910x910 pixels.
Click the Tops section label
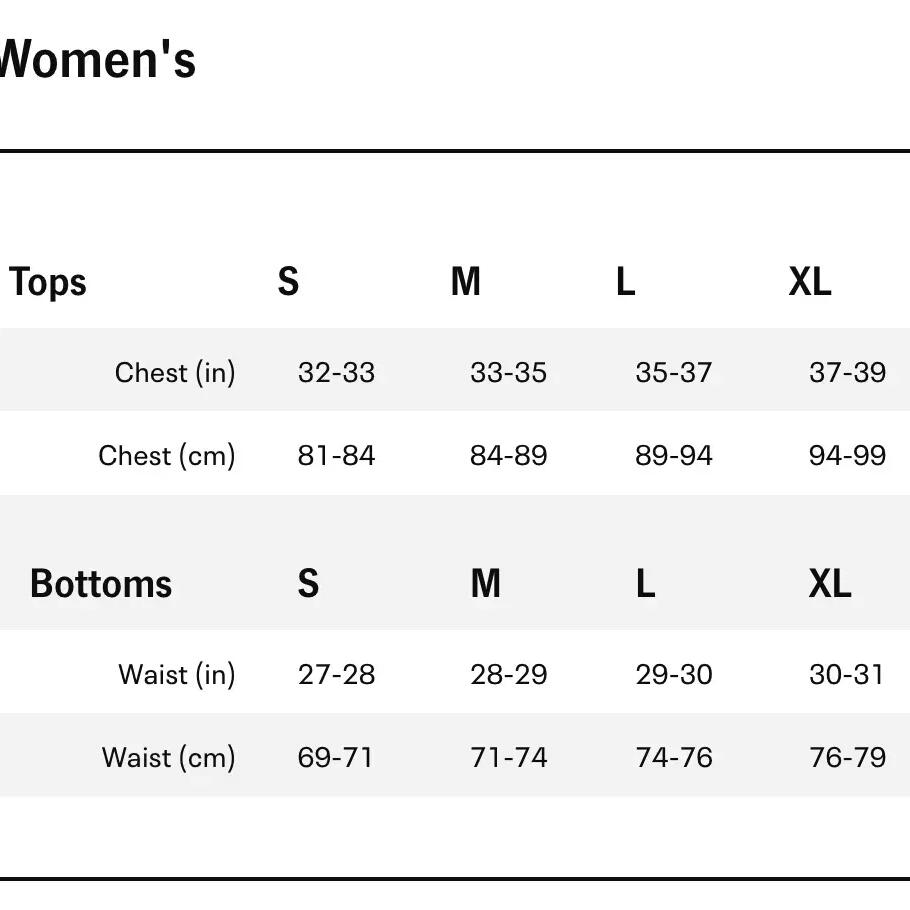point(48,283)
